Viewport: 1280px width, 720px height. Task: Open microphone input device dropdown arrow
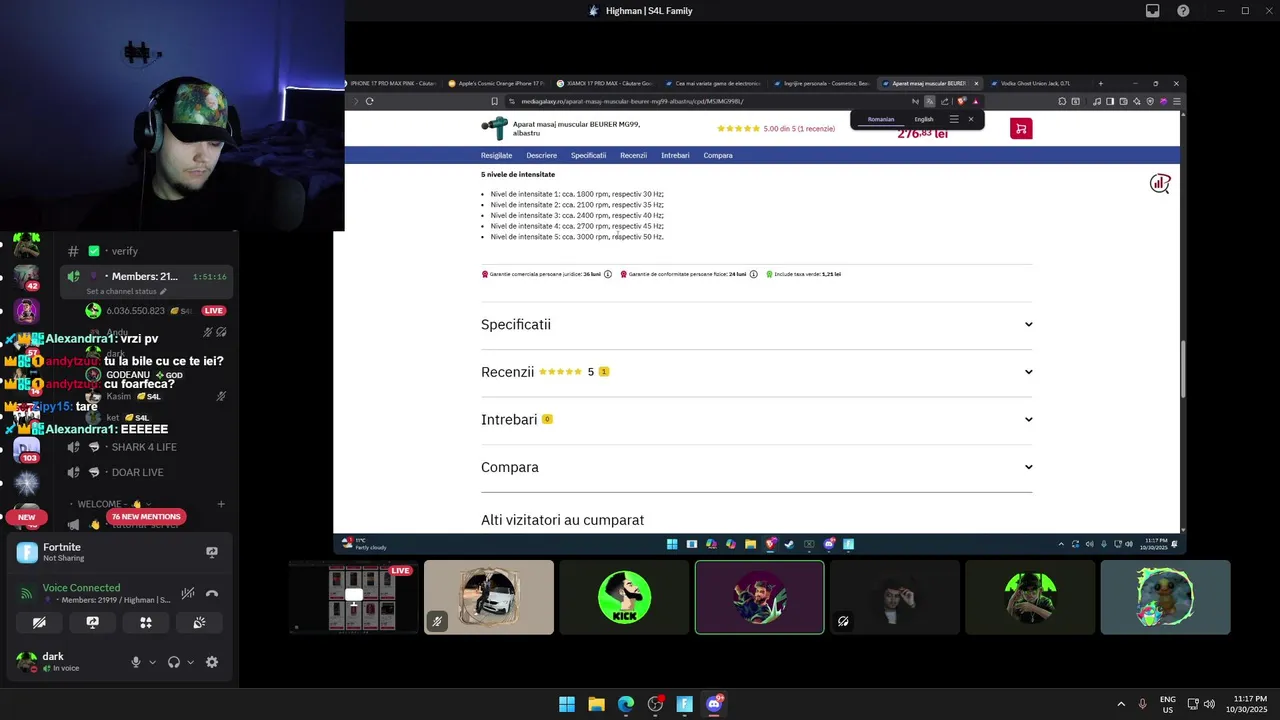click(x=153, y=662)
